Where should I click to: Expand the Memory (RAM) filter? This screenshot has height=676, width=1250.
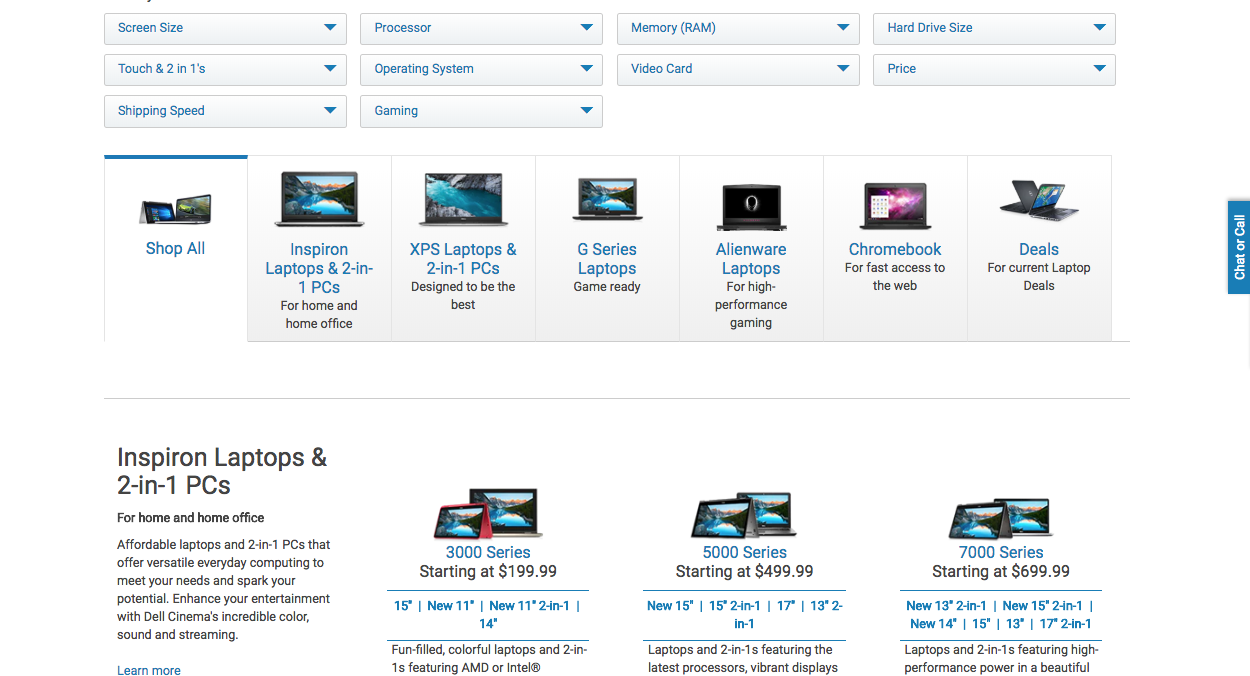(x=738, y=28)
